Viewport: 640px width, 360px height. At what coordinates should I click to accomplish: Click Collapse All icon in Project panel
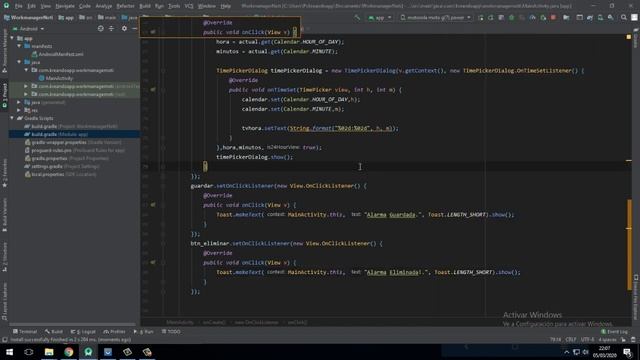pos(111,29)
